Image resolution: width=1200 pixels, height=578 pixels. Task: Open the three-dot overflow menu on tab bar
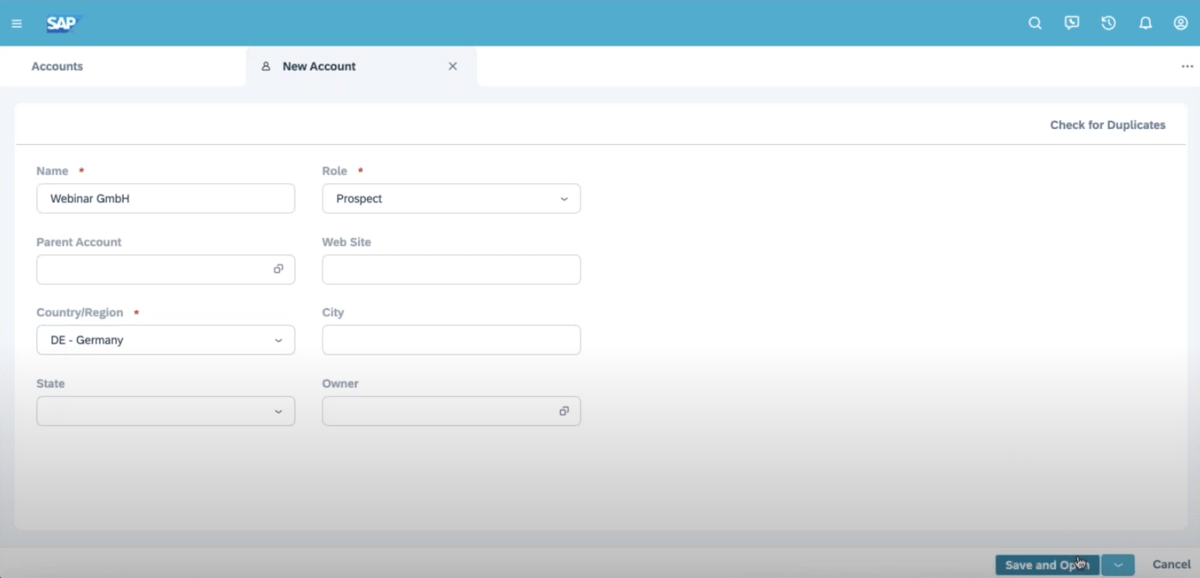click(1187, 67)
